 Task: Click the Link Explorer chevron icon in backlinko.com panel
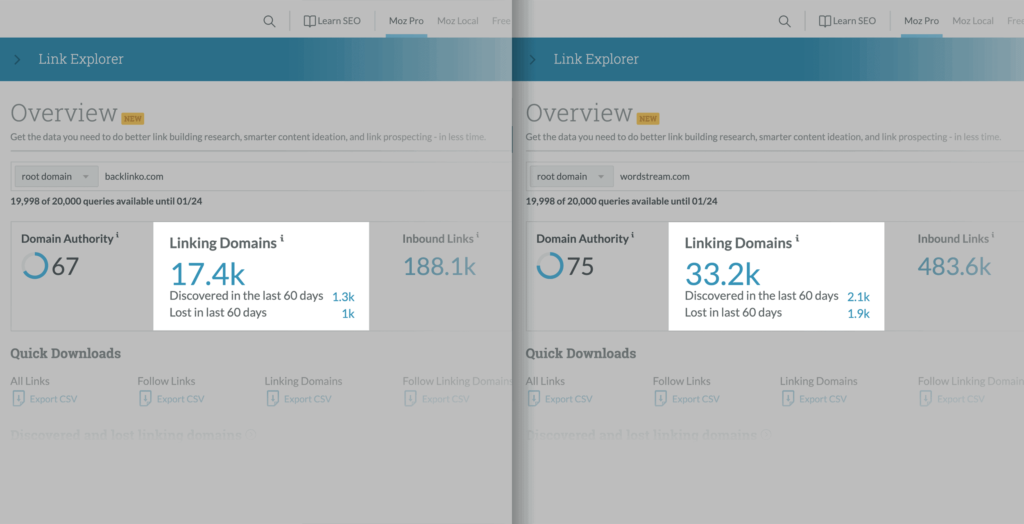tap(17, 60)
